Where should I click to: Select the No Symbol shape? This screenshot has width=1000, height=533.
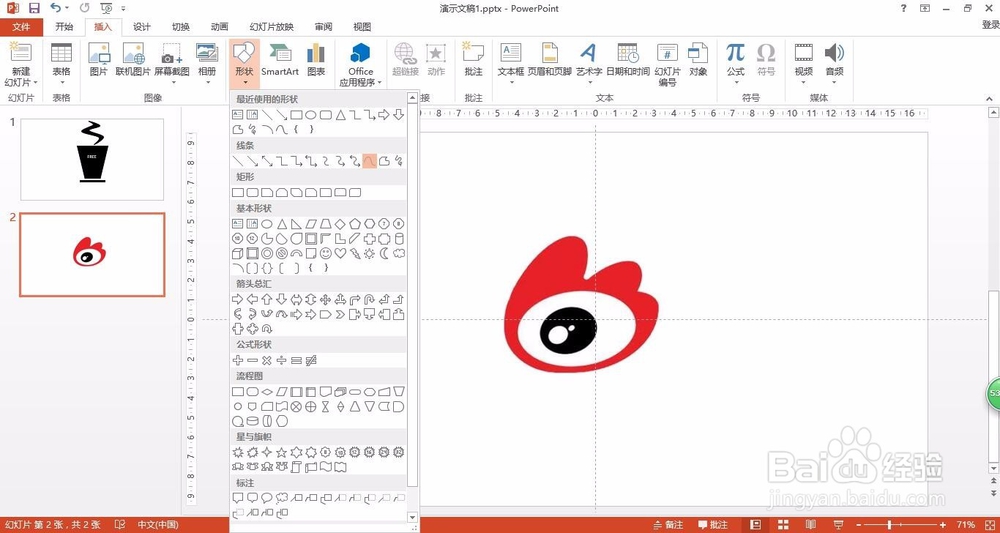(x=282, y=253)
